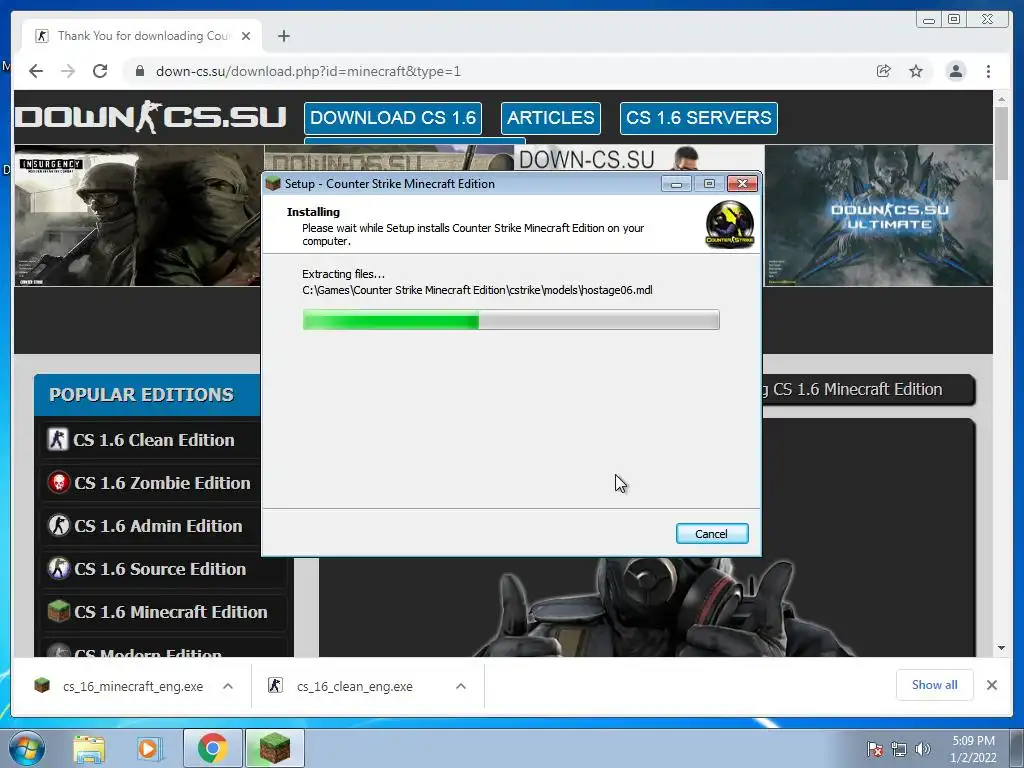
Task: Click the 'CS 1.6 Minecraft Edition' page heading
Action: pyautogui.click(x=857, y=389)
